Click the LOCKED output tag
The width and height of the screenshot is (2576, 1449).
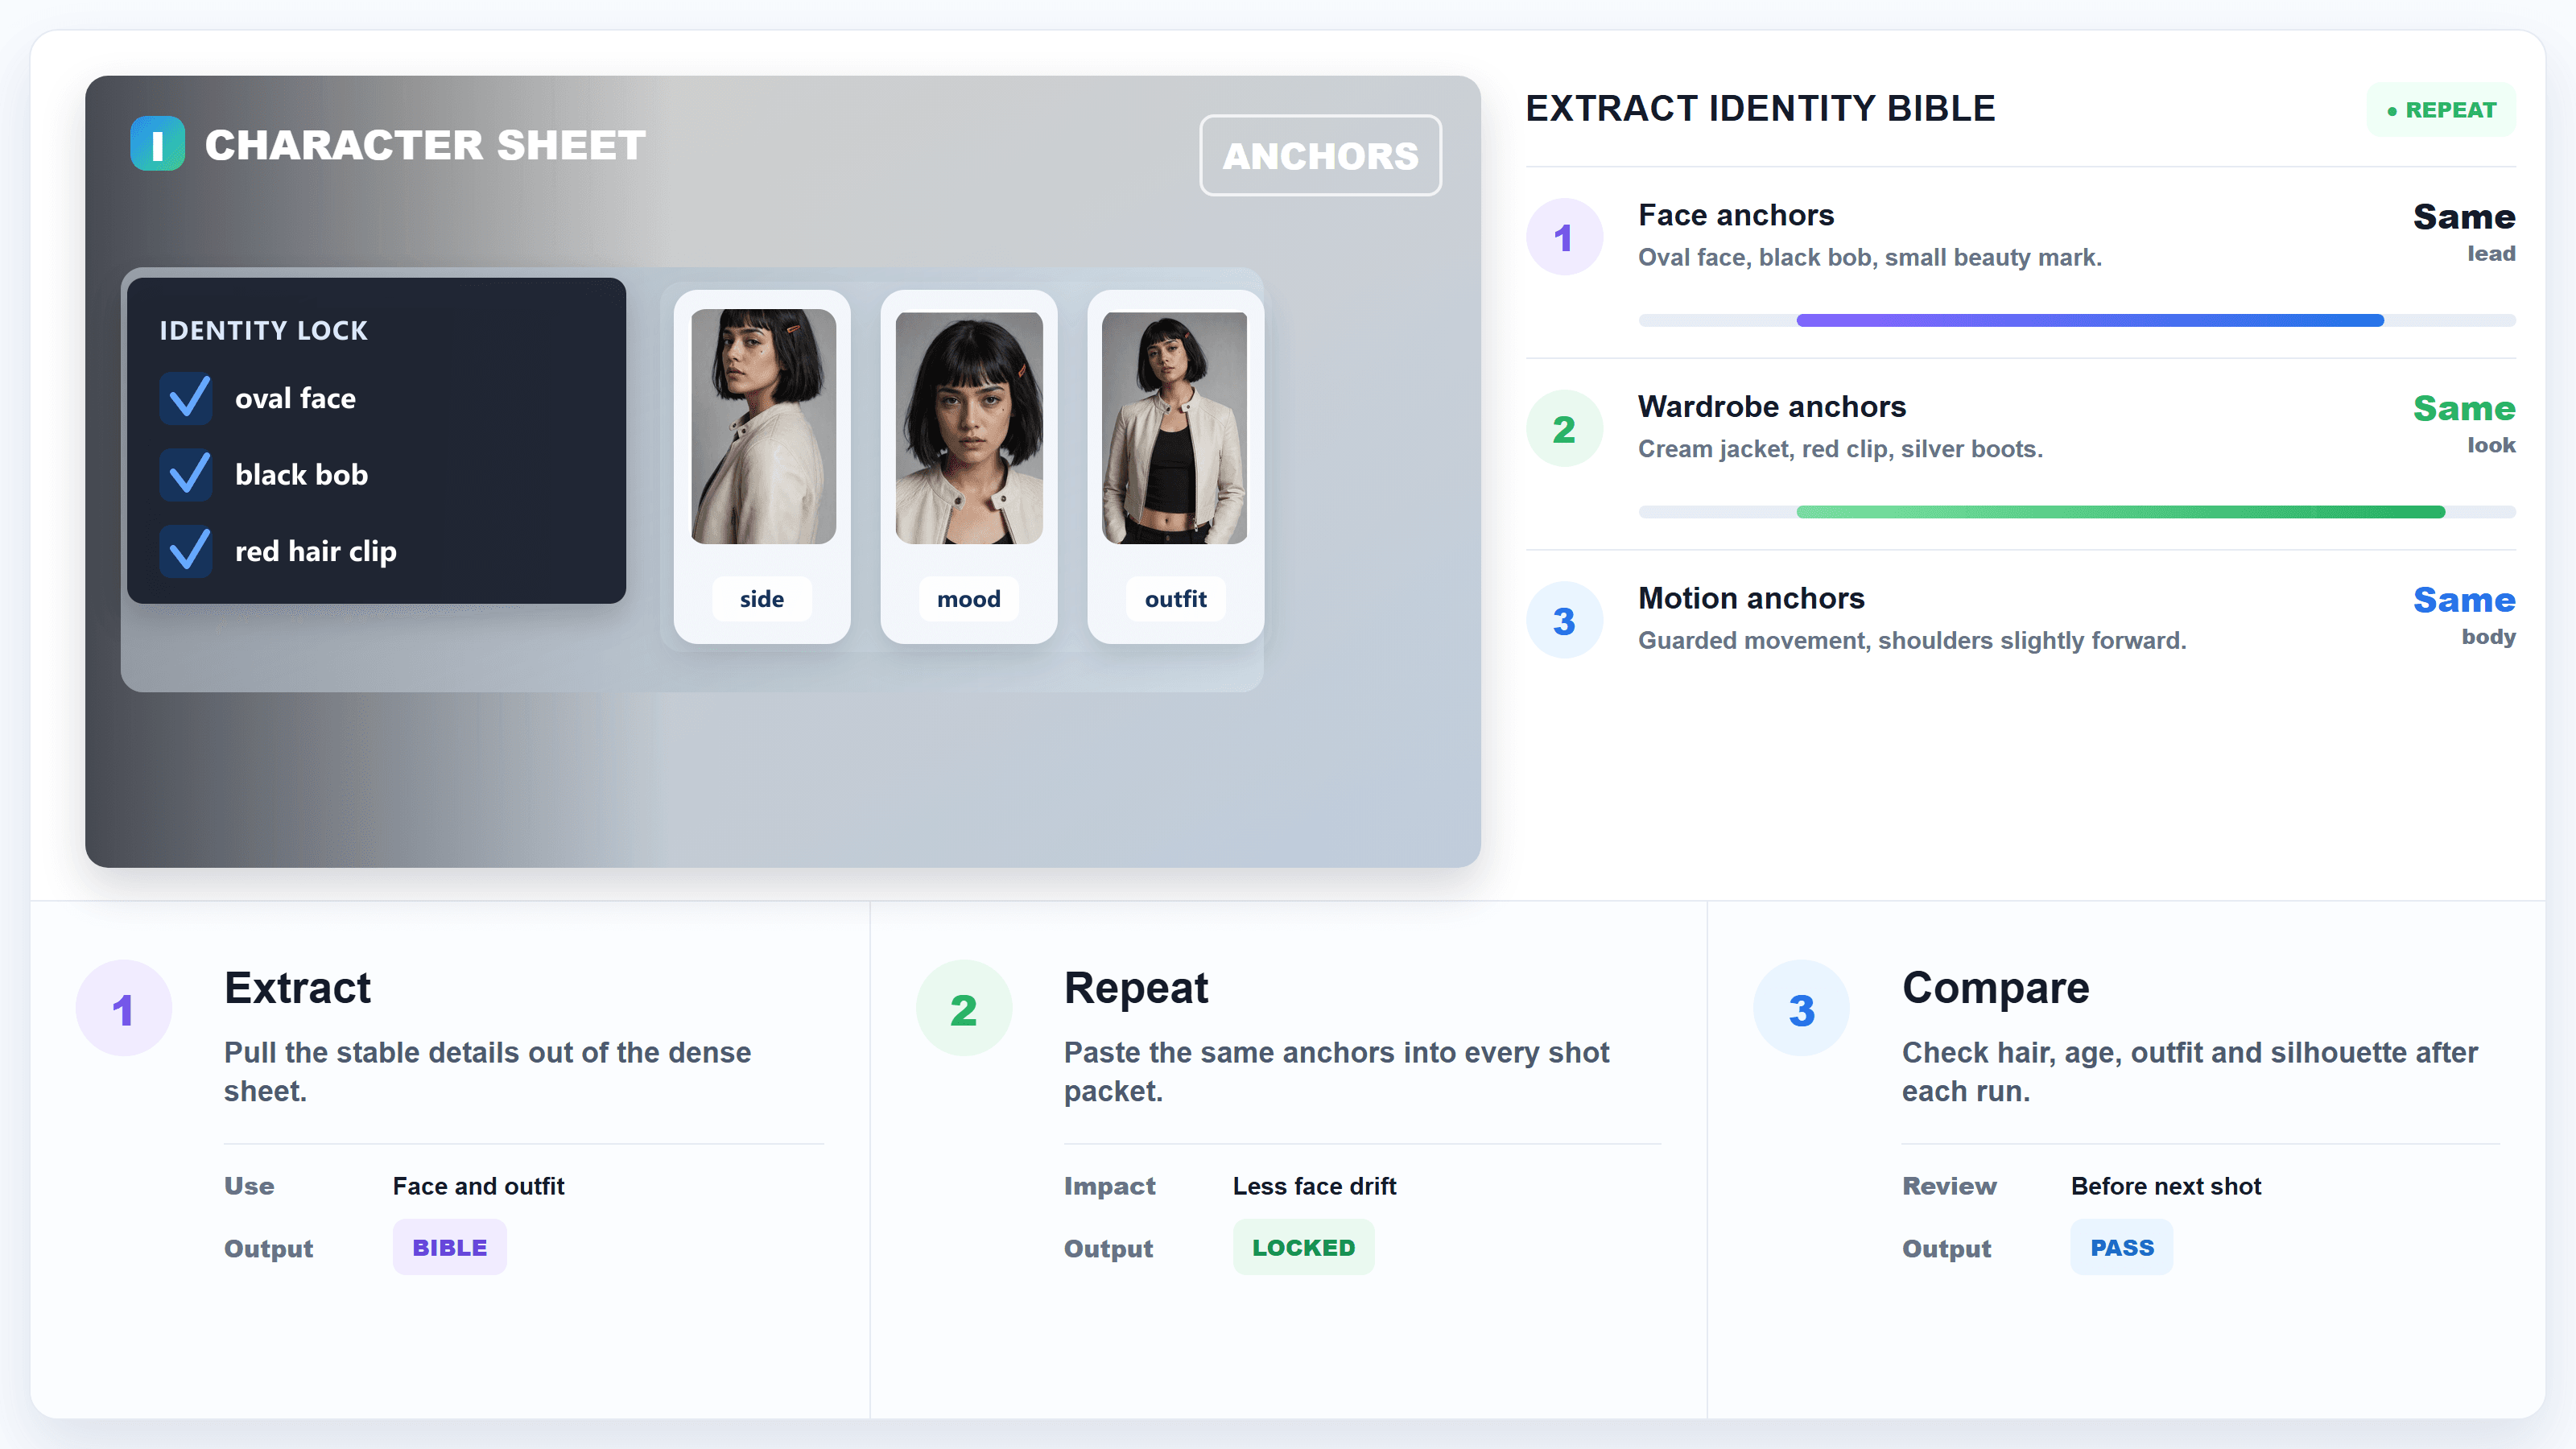pyautogui.click(x=1303, y=1247)
